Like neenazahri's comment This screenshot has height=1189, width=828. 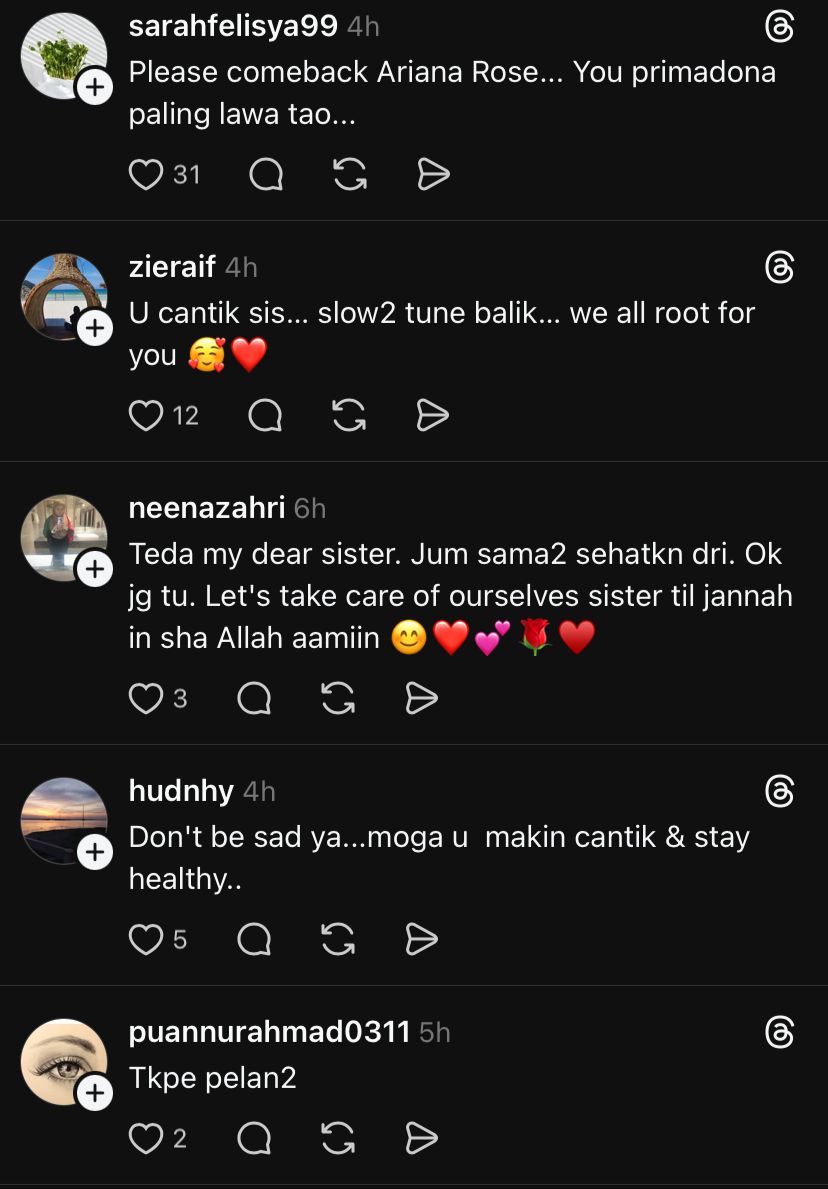pos(146,698)
